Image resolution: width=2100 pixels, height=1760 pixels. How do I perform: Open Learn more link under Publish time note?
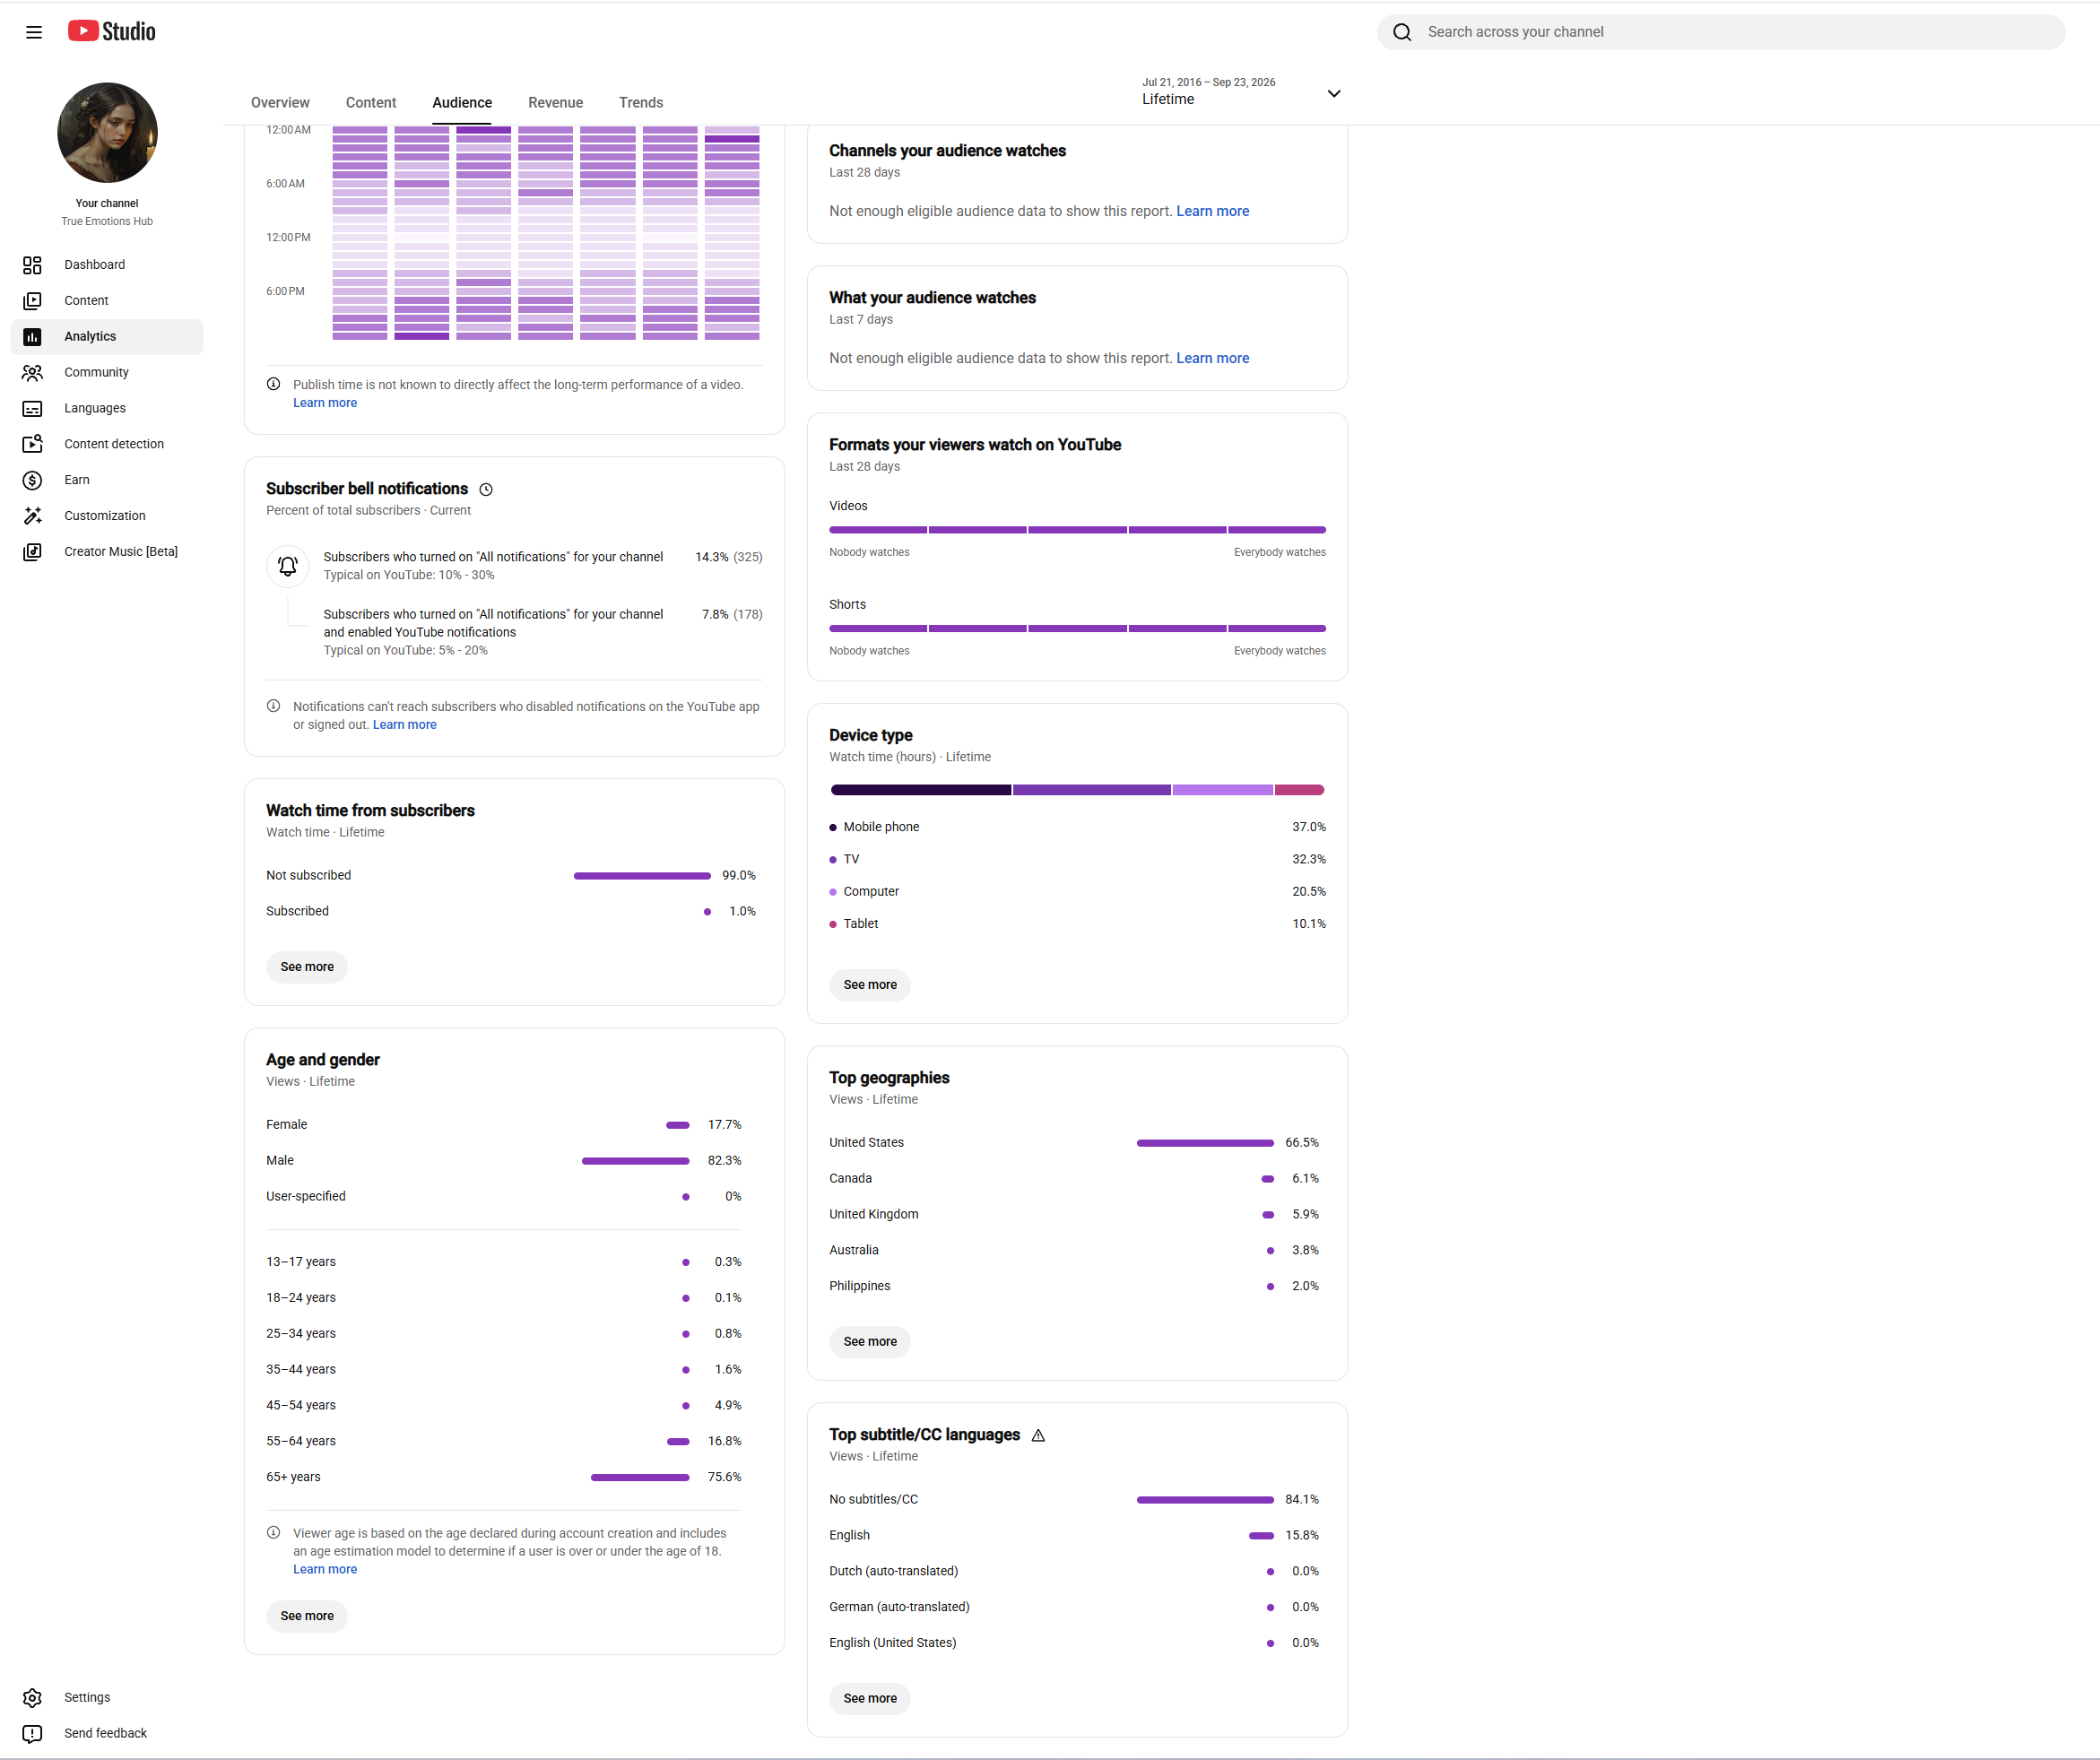click(x=325, y=403)
